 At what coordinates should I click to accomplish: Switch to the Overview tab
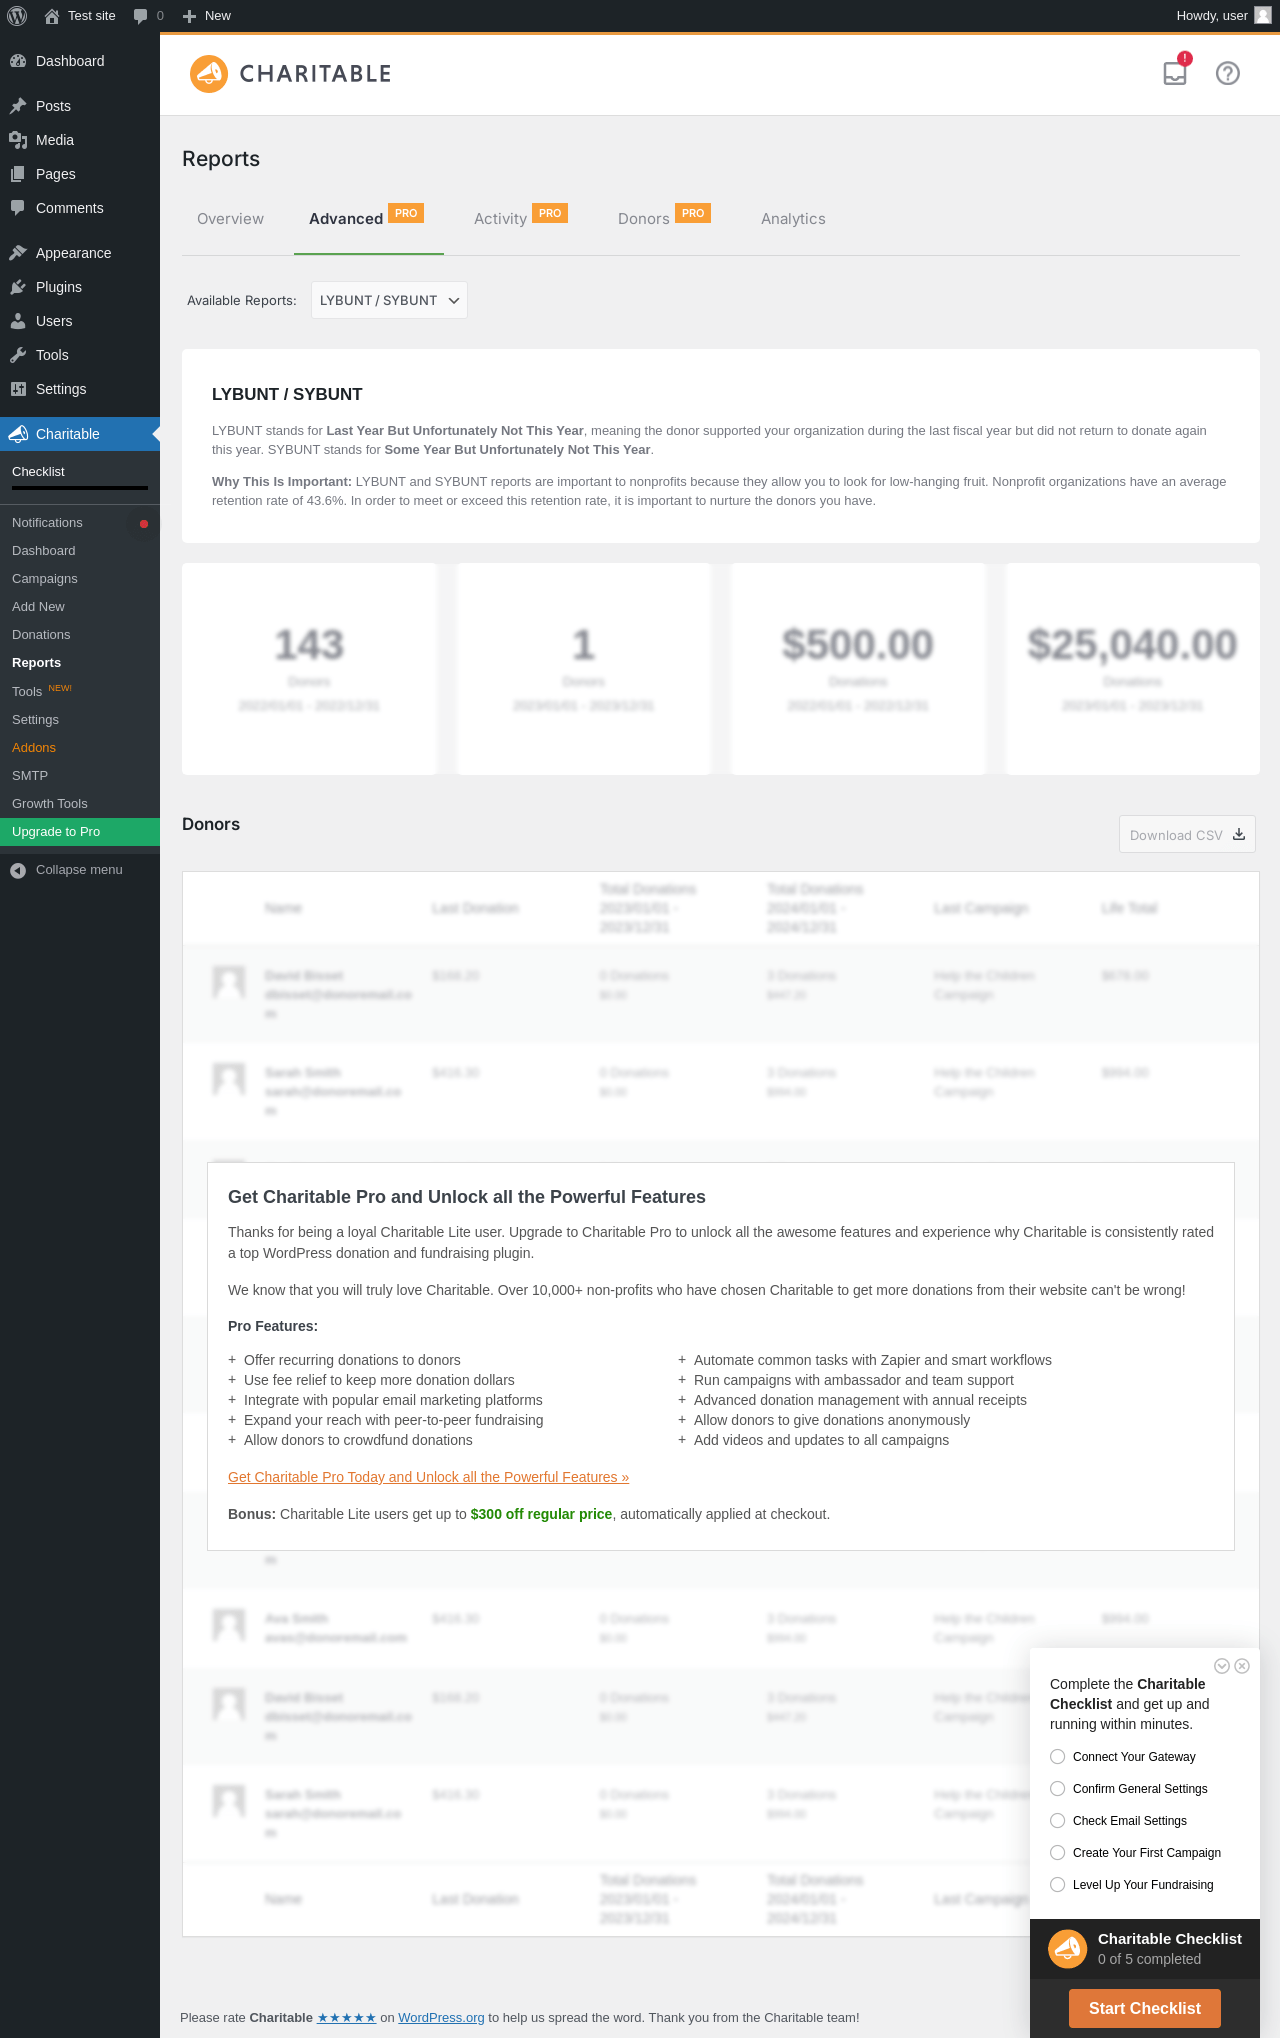pyautogui.click(x=230, y=219)
